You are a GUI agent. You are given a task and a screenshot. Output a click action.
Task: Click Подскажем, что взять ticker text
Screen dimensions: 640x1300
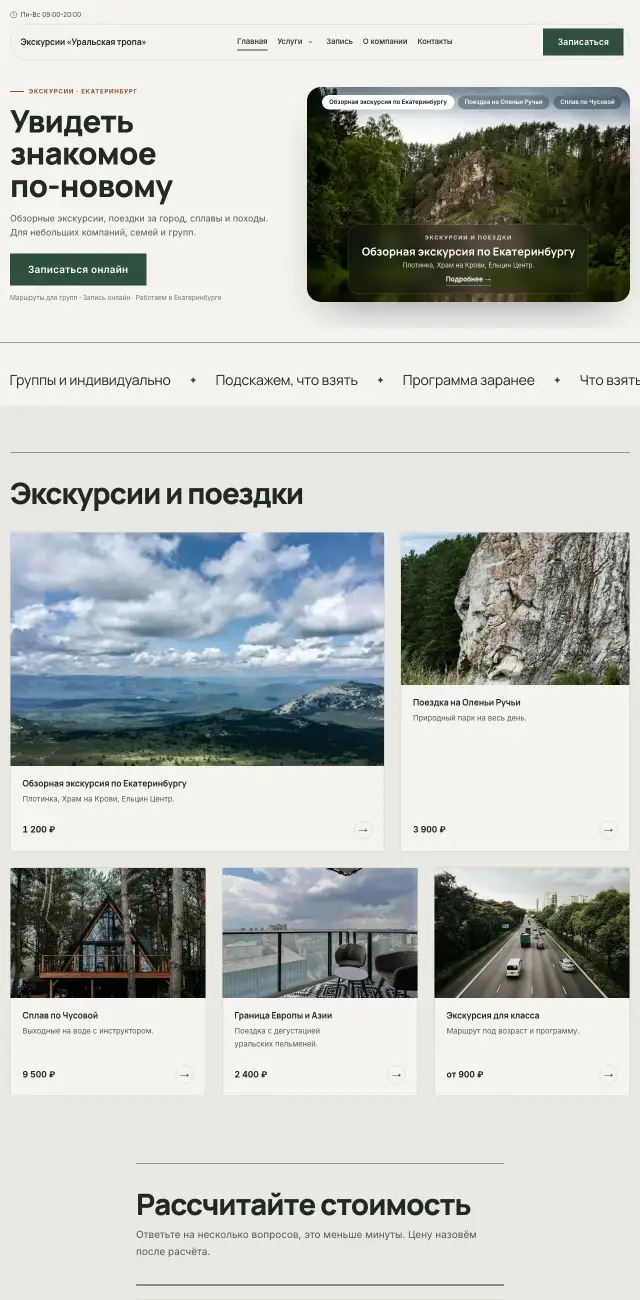tap(287, 380)
